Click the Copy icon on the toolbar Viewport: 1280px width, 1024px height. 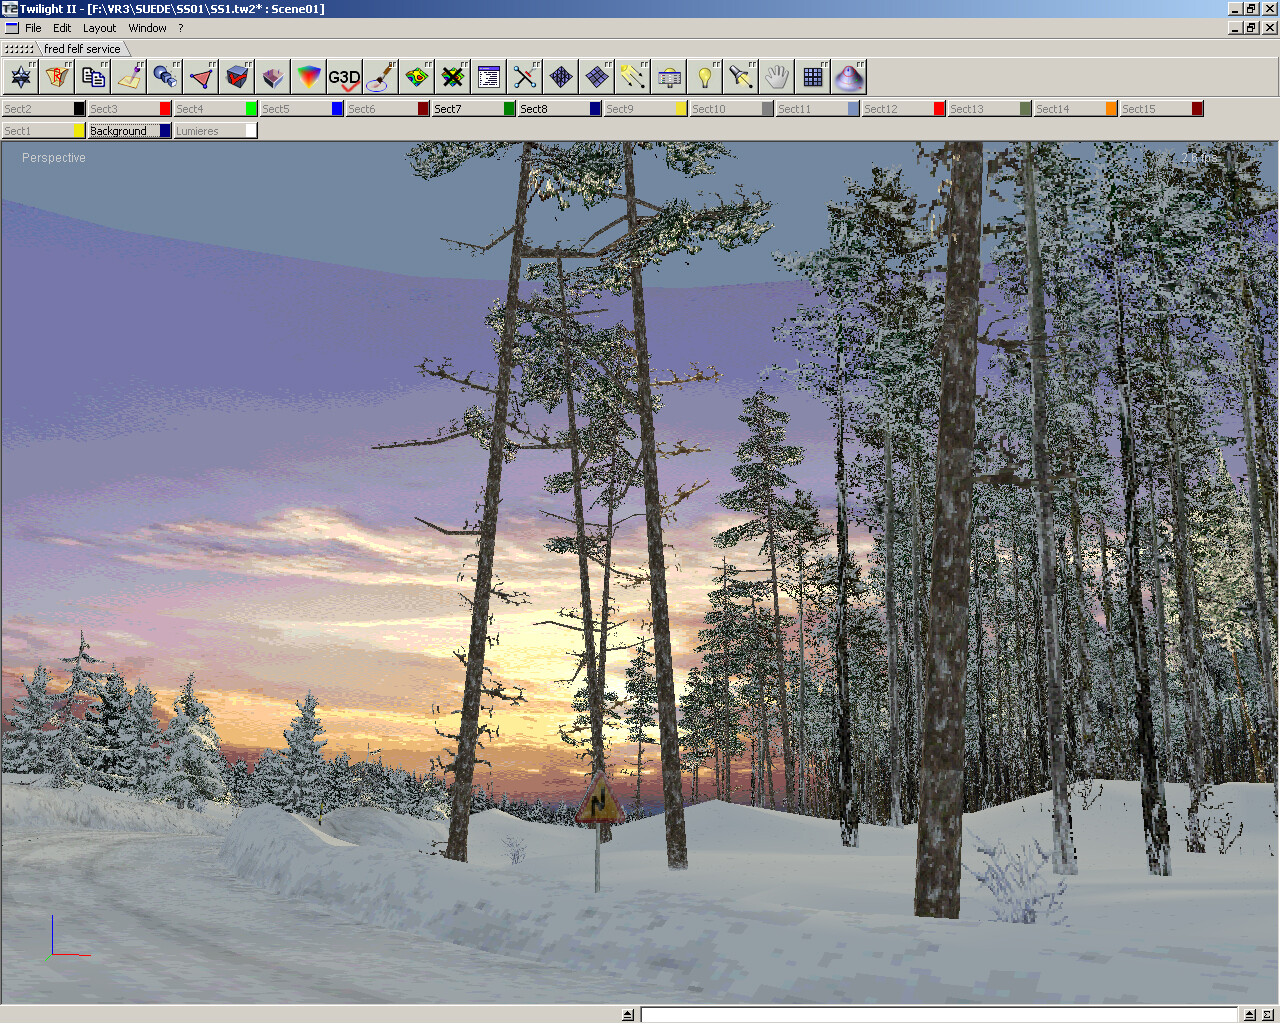point(93,76)
